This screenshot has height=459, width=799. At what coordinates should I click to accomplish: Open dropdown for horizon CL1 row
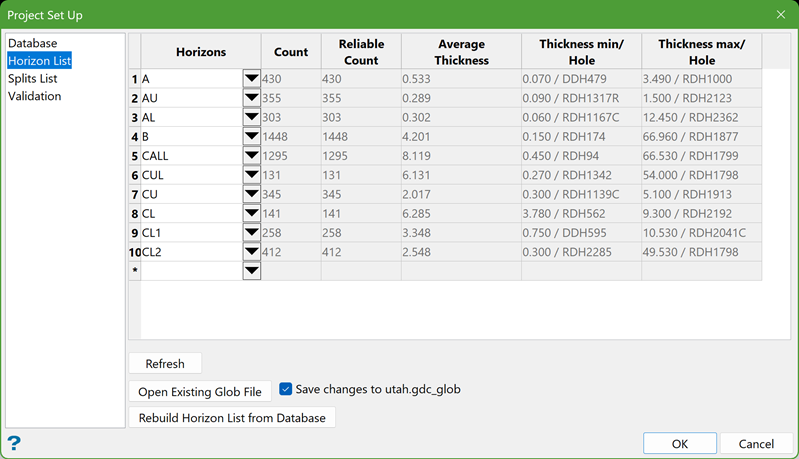(x=252, y=233)
